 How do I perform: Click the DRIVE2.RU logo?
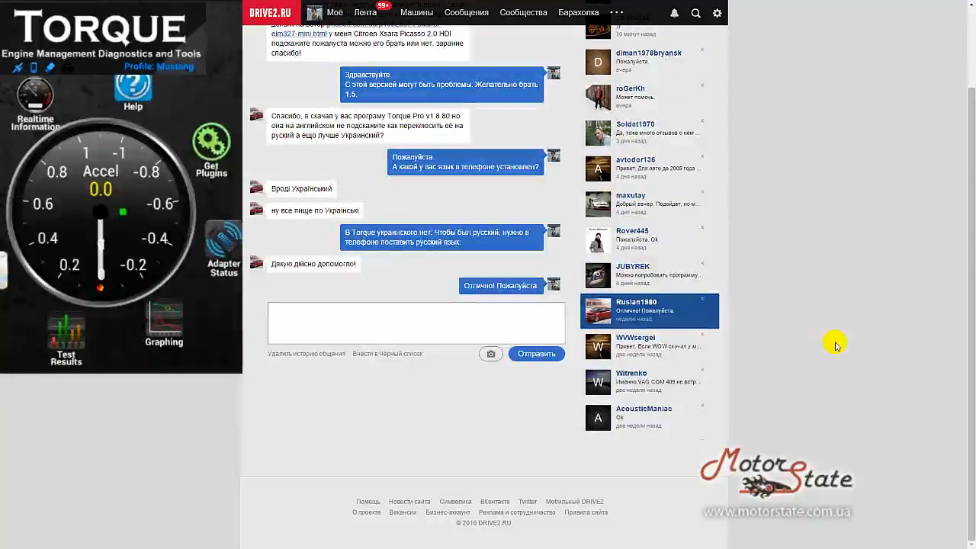pyautogui.click(x=270, y=12)
